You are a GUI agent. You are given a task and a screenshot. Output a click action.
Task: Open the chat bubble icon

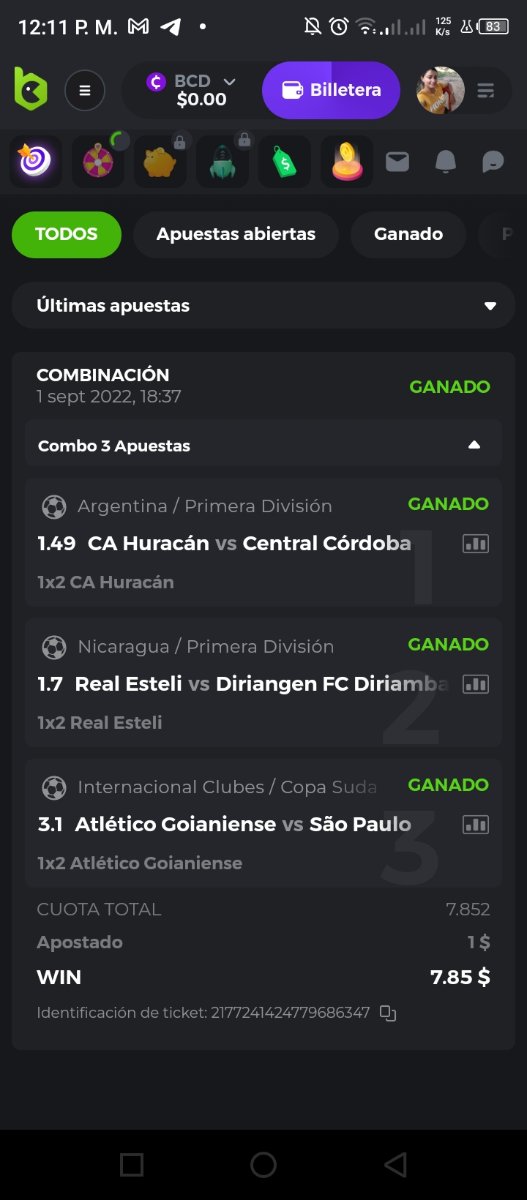[493, 161]
